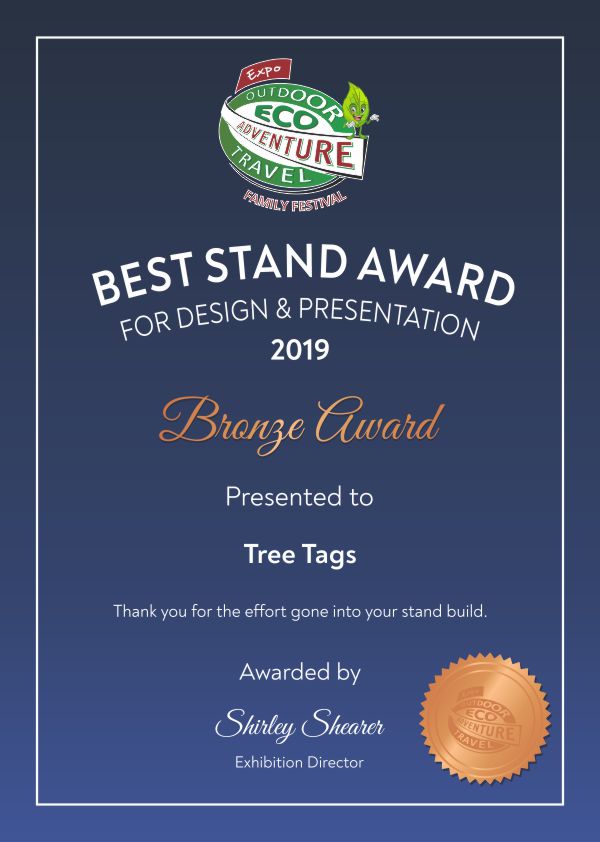
Task: Click the 'Awarded by' text
Action: (x=300, y=673)
